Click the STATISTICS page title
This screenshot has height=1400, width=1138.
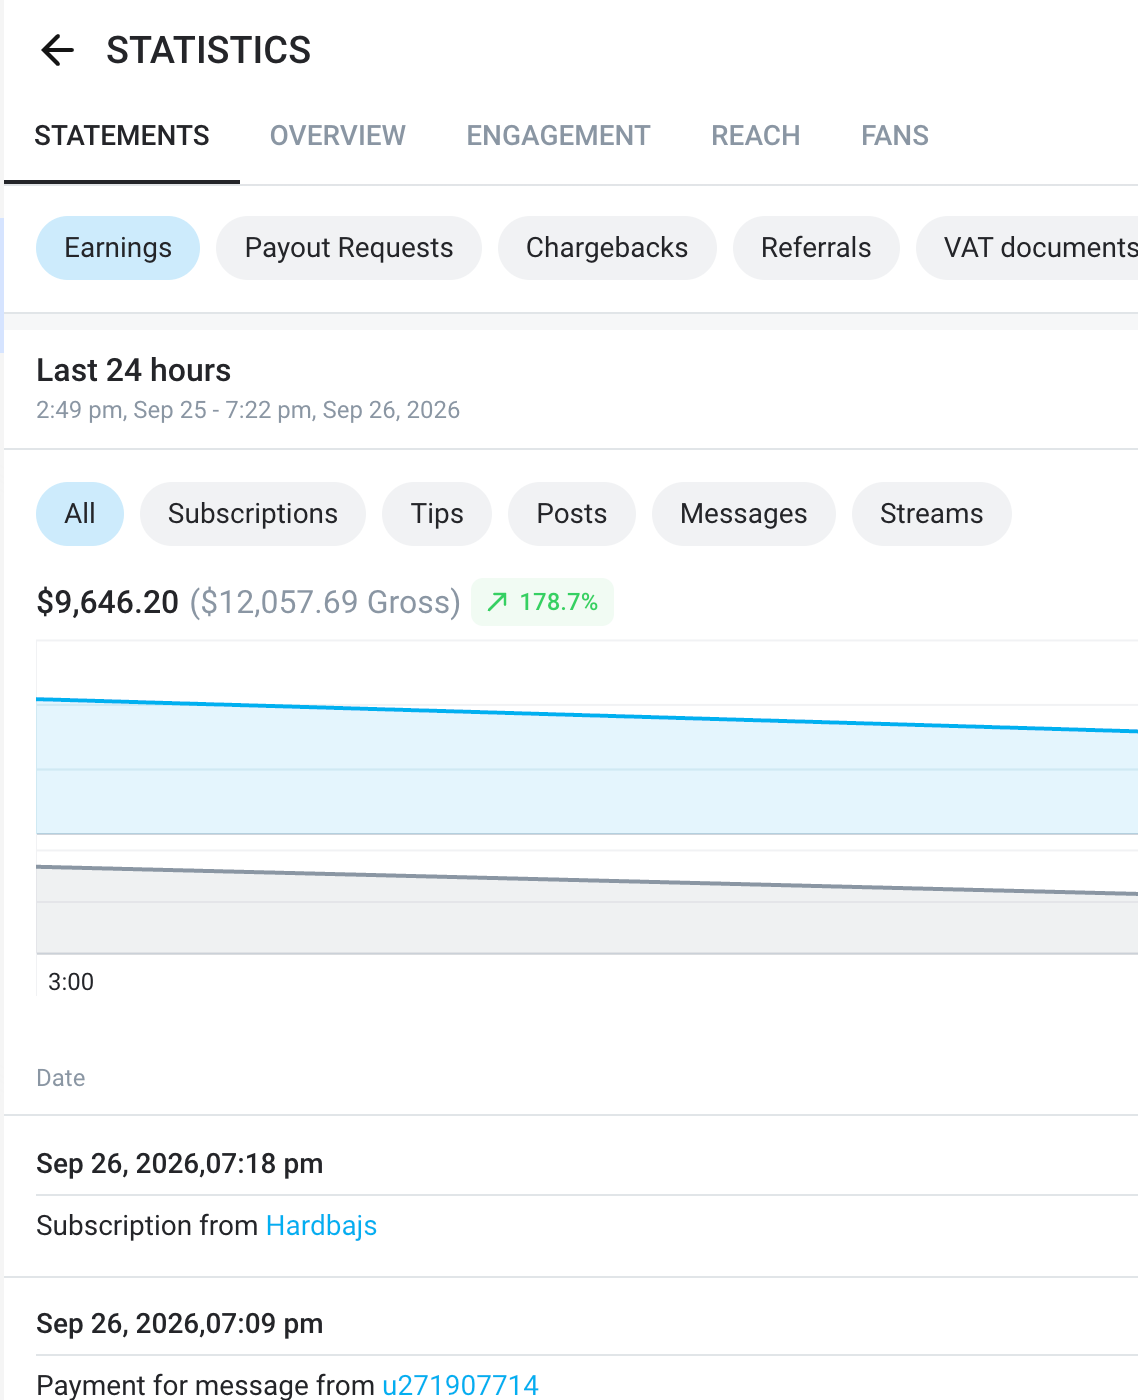pos(209,50)
